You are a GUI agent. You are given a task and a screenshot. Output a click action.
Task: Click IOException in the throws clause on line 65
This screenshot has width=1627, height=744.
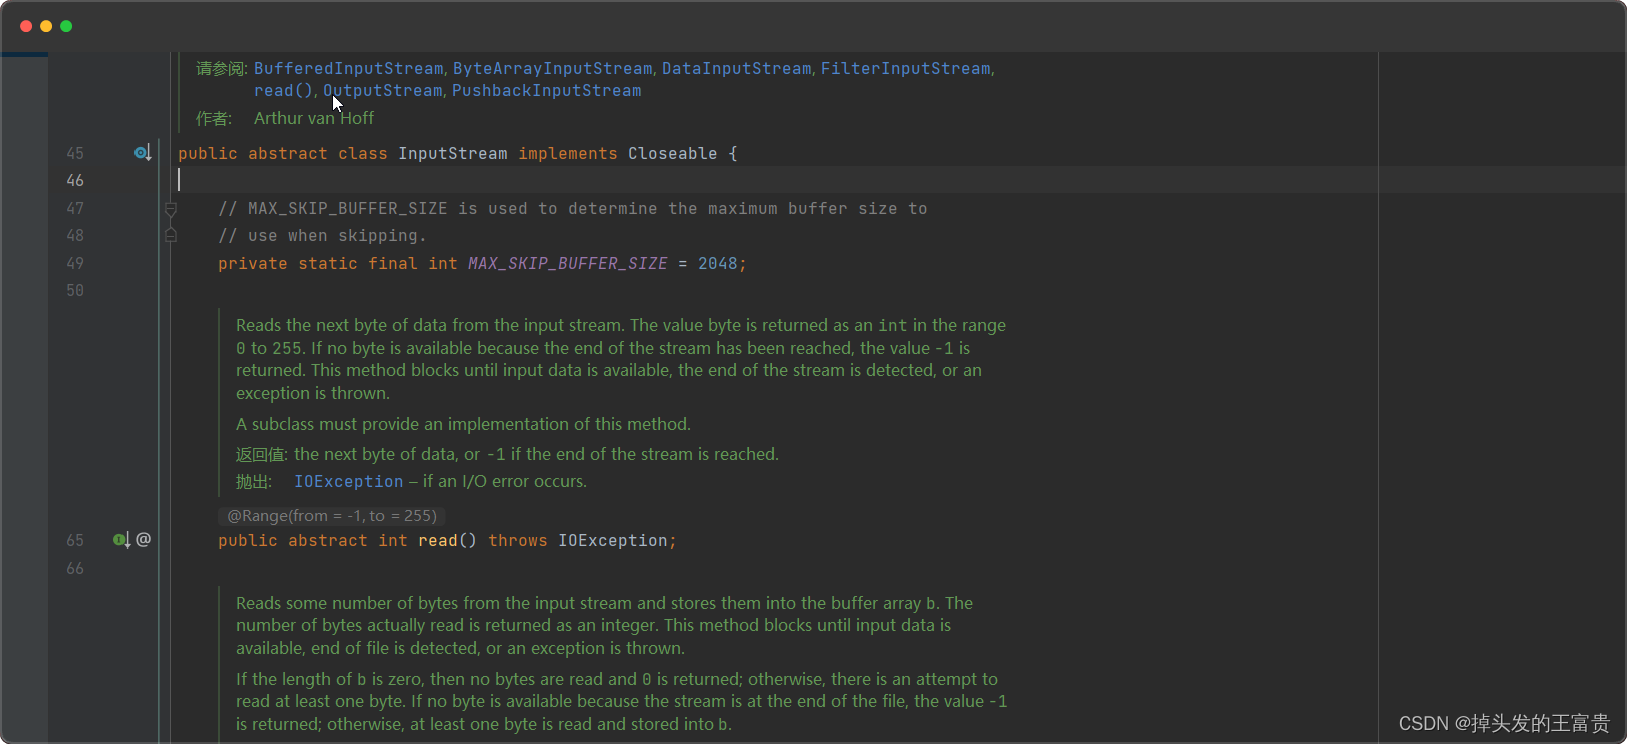tap(612, 540)
